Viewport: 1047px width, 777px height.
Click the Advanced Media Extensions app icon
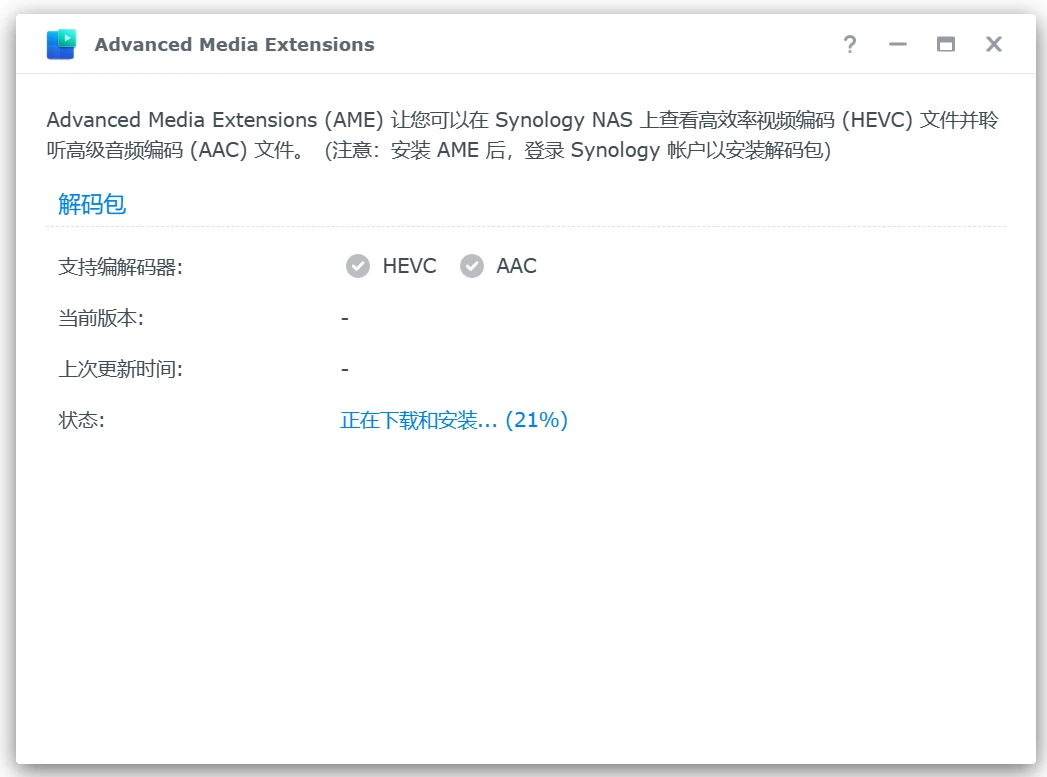click(61, 44)
